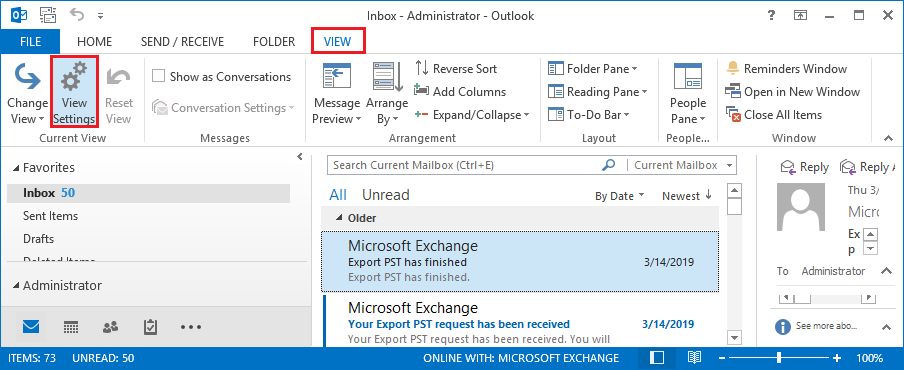Open Outlook Help question mark
This screenshot has width=904, height=370.
coord(771,16)
